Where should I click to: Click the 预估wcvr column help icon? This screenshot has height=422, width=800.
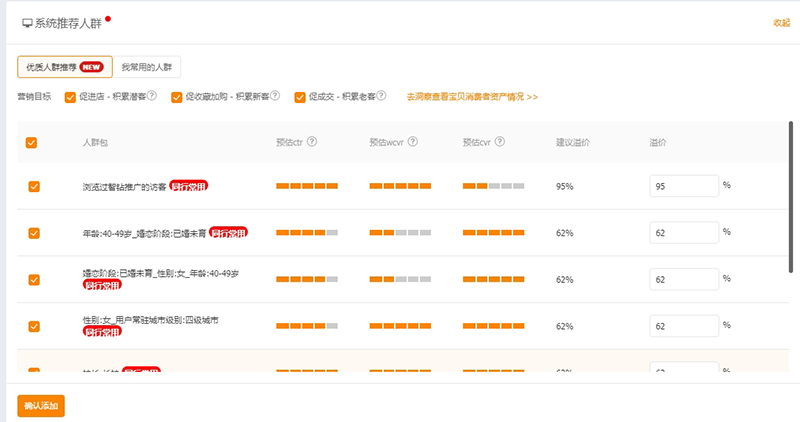(413, 142)
